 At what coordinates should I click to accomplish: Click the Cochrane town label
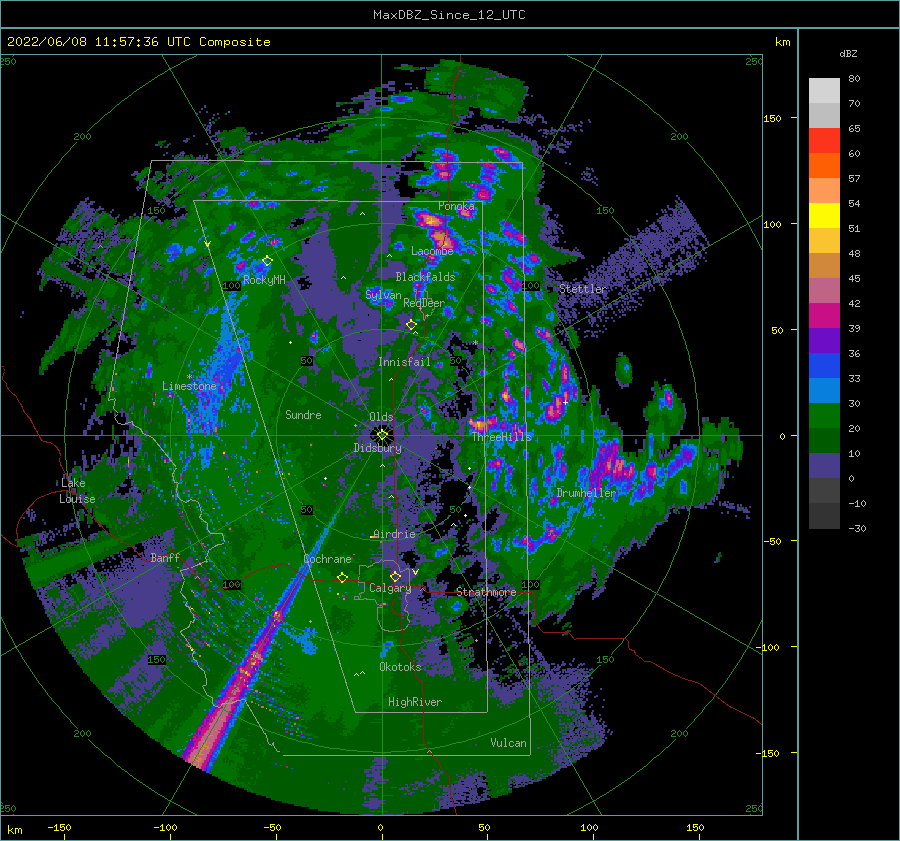327,559
